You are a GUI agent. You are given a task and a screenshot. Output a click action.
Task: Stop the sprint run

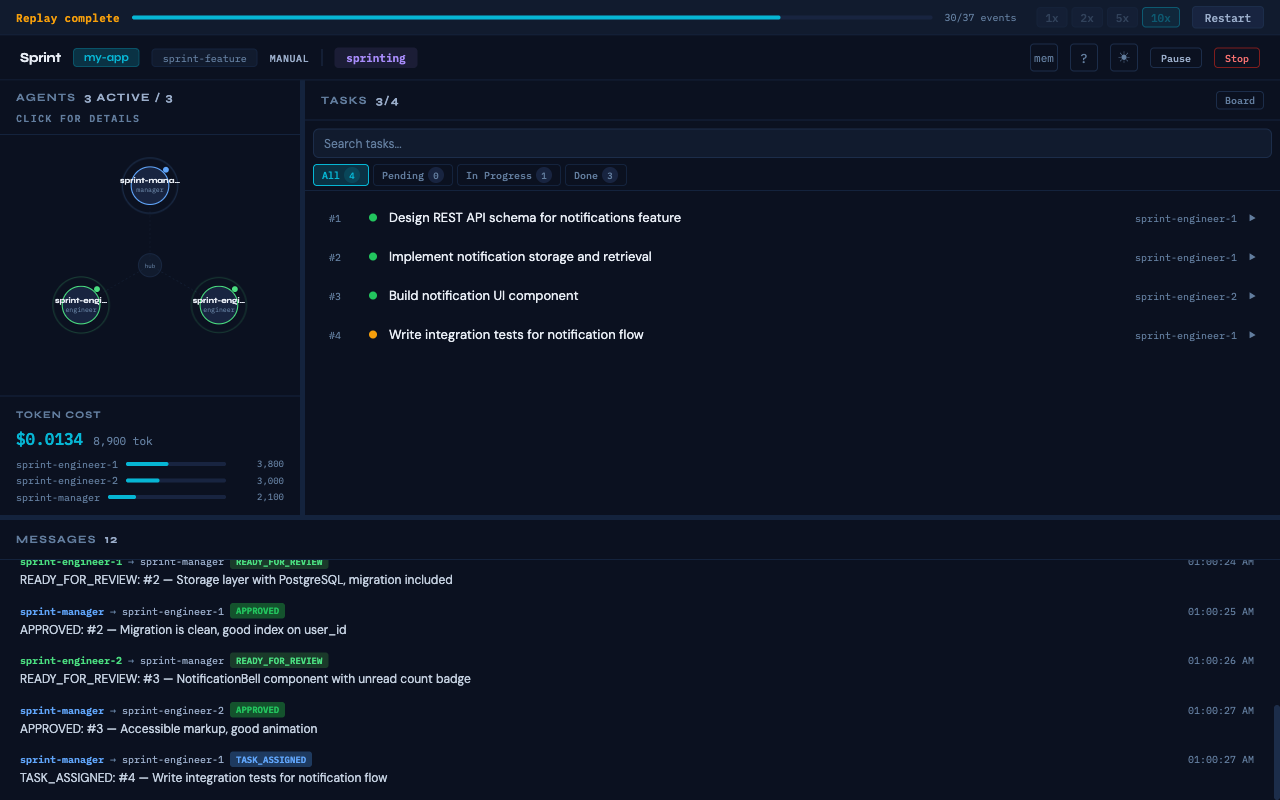[1236, 57]
